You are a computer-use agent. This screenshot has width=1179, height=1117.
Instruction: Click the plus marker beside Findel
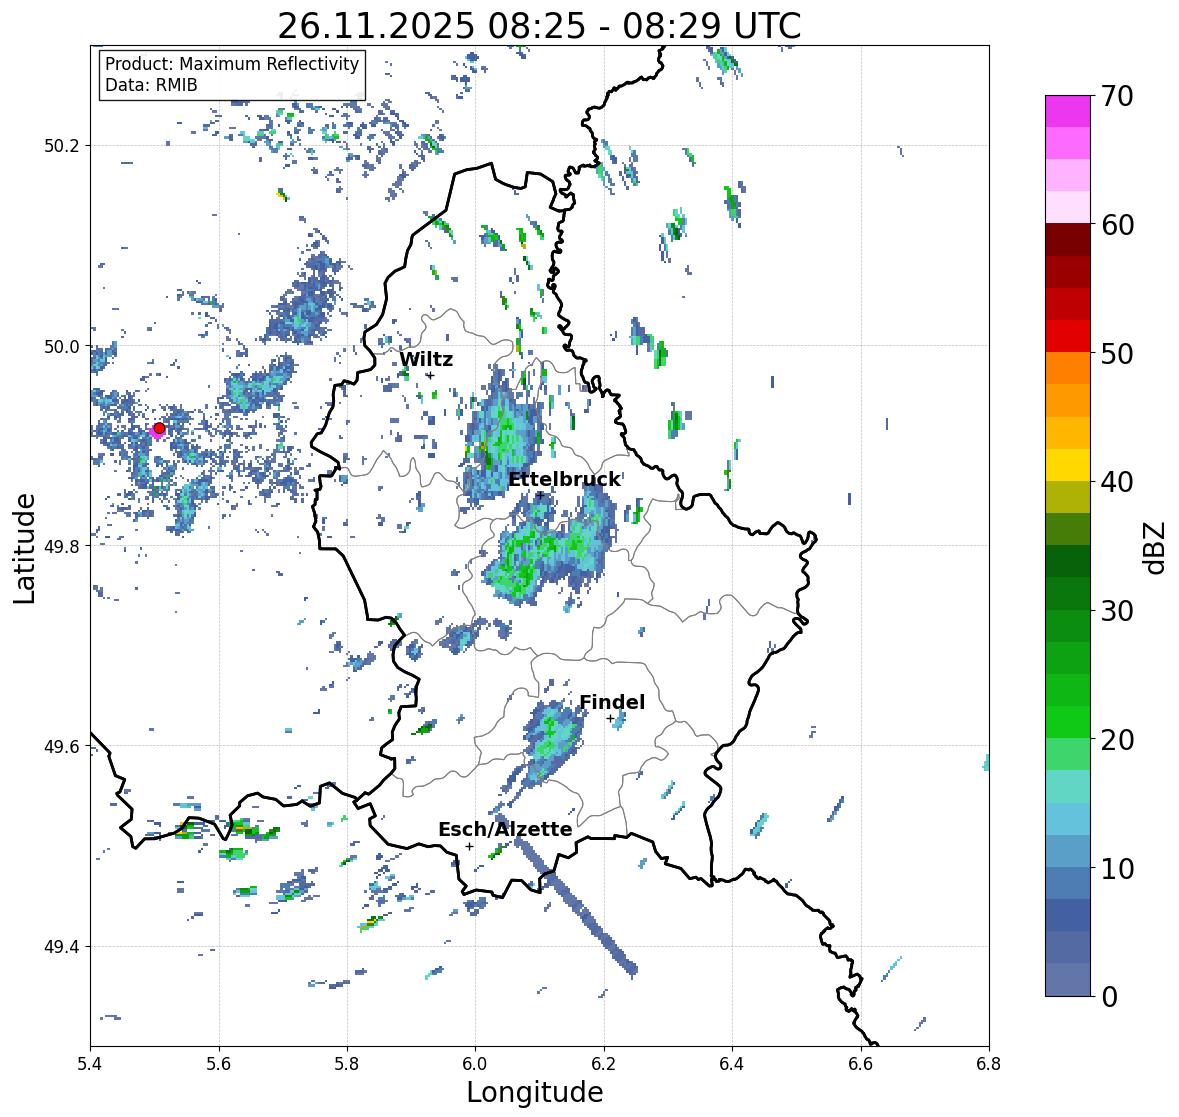[x=610, y=719]
